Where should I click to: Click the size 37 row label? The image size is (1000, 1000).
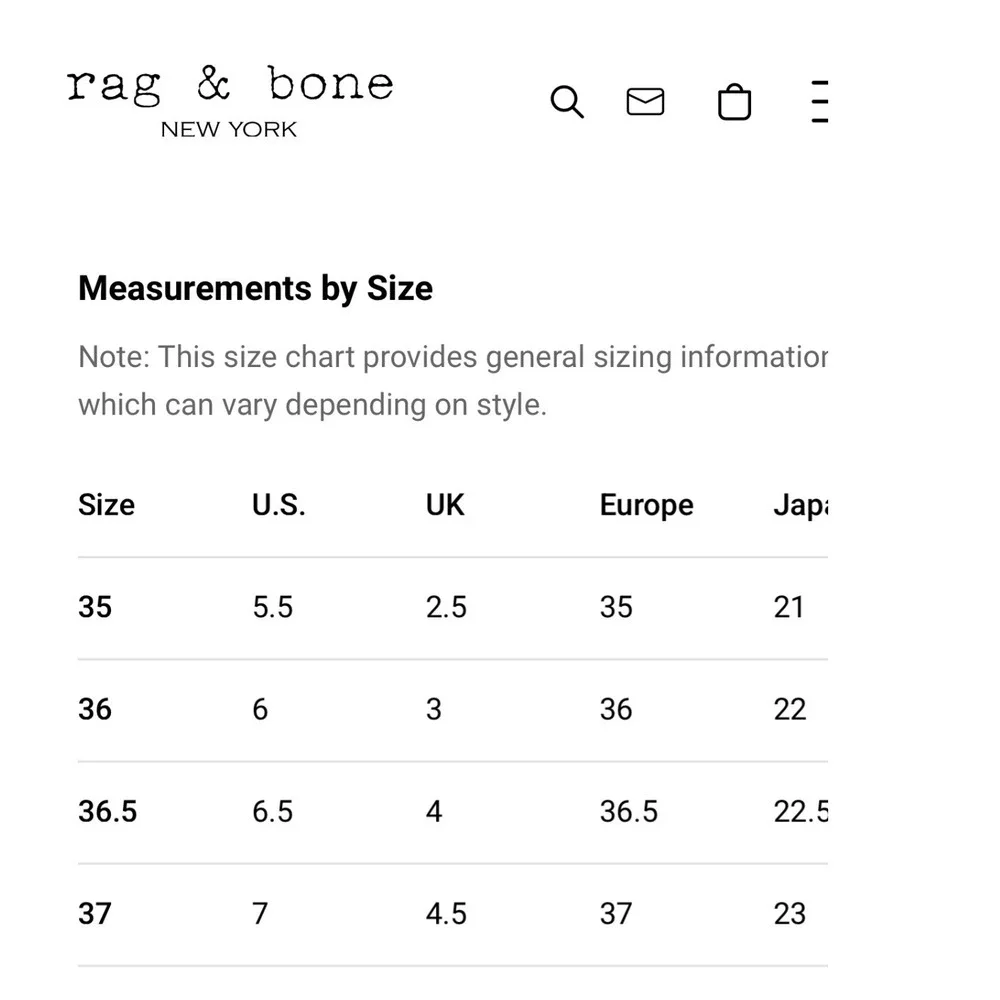pyautogui.click(x=95, y=914)
